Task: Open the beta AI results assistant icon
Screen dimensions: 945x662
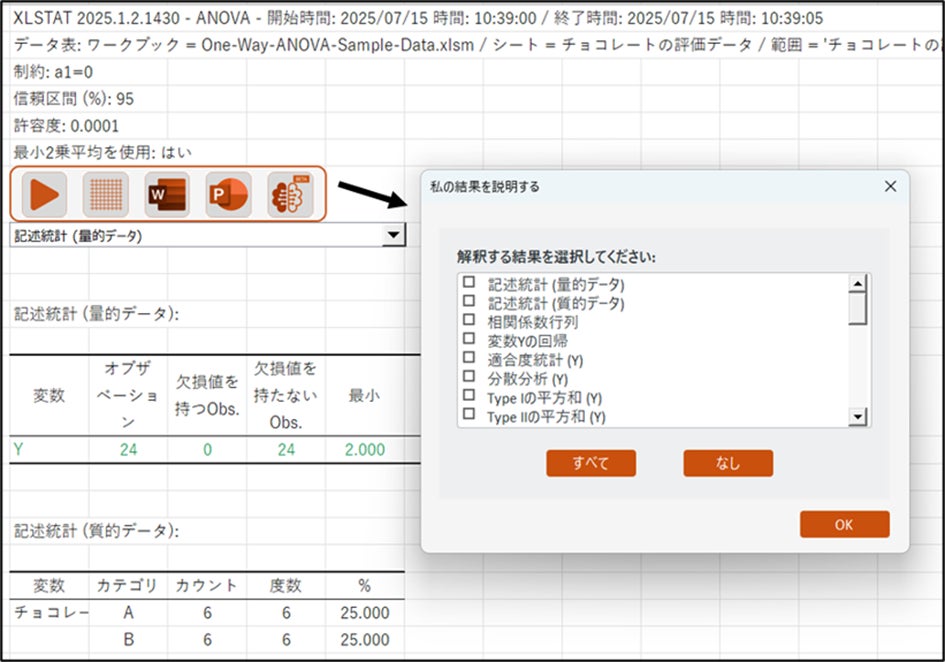Action: [x=290, y=195]
